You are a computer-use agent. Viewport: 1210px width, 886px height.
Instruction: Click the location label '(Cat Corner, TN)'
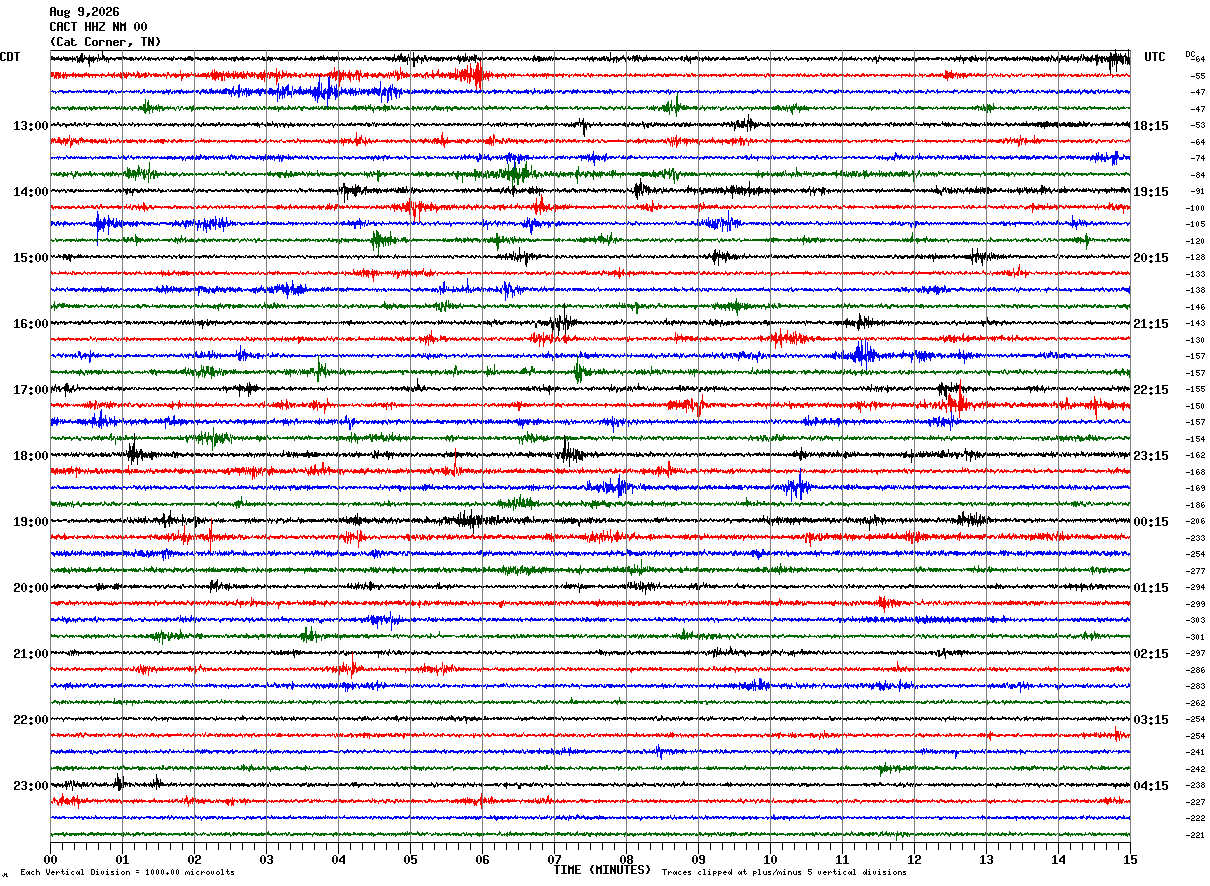[x=105, y=42]
